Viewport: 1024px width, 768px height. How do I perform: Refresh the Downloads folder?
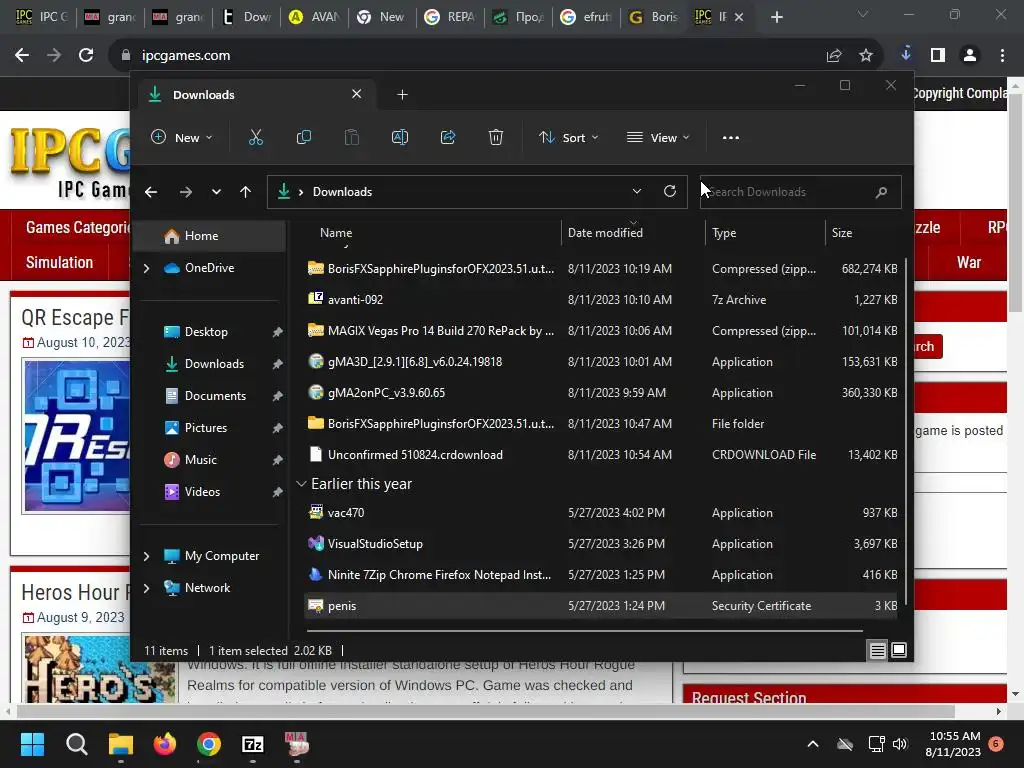click(x=669, y=191)
